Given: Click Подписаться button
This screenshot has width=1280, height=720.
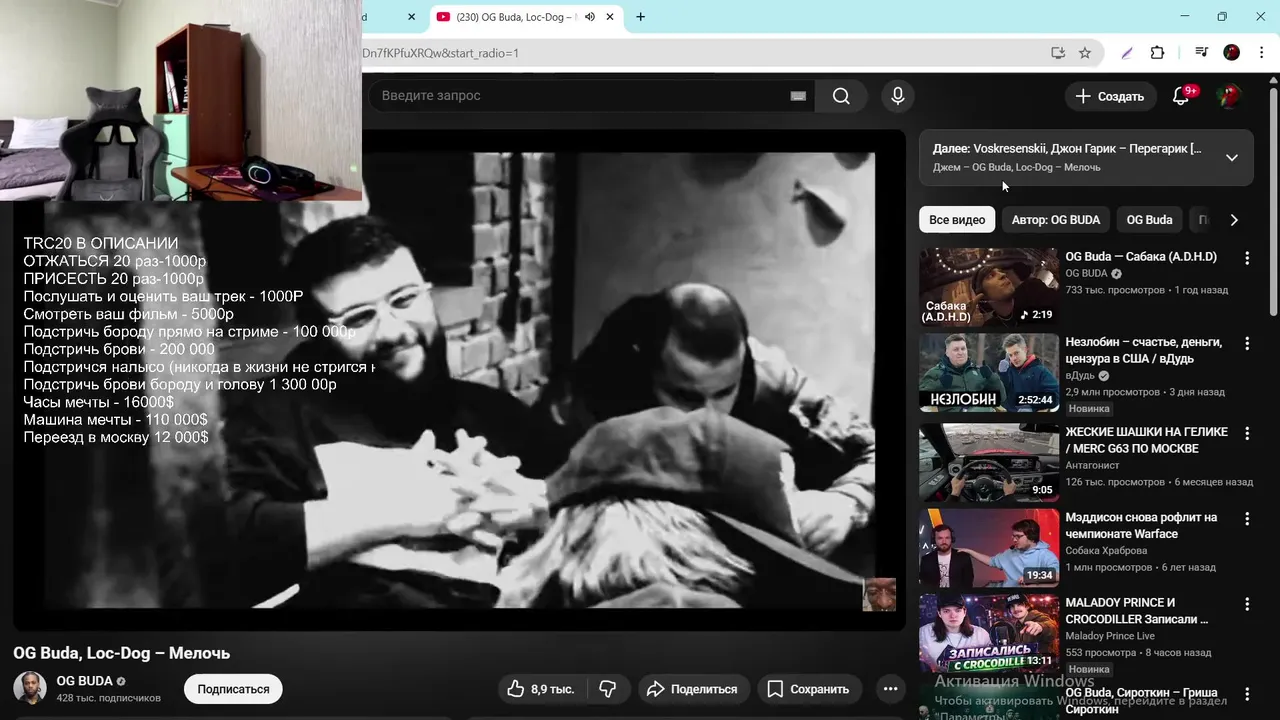Looking at the screenshot, I should 233,689.
